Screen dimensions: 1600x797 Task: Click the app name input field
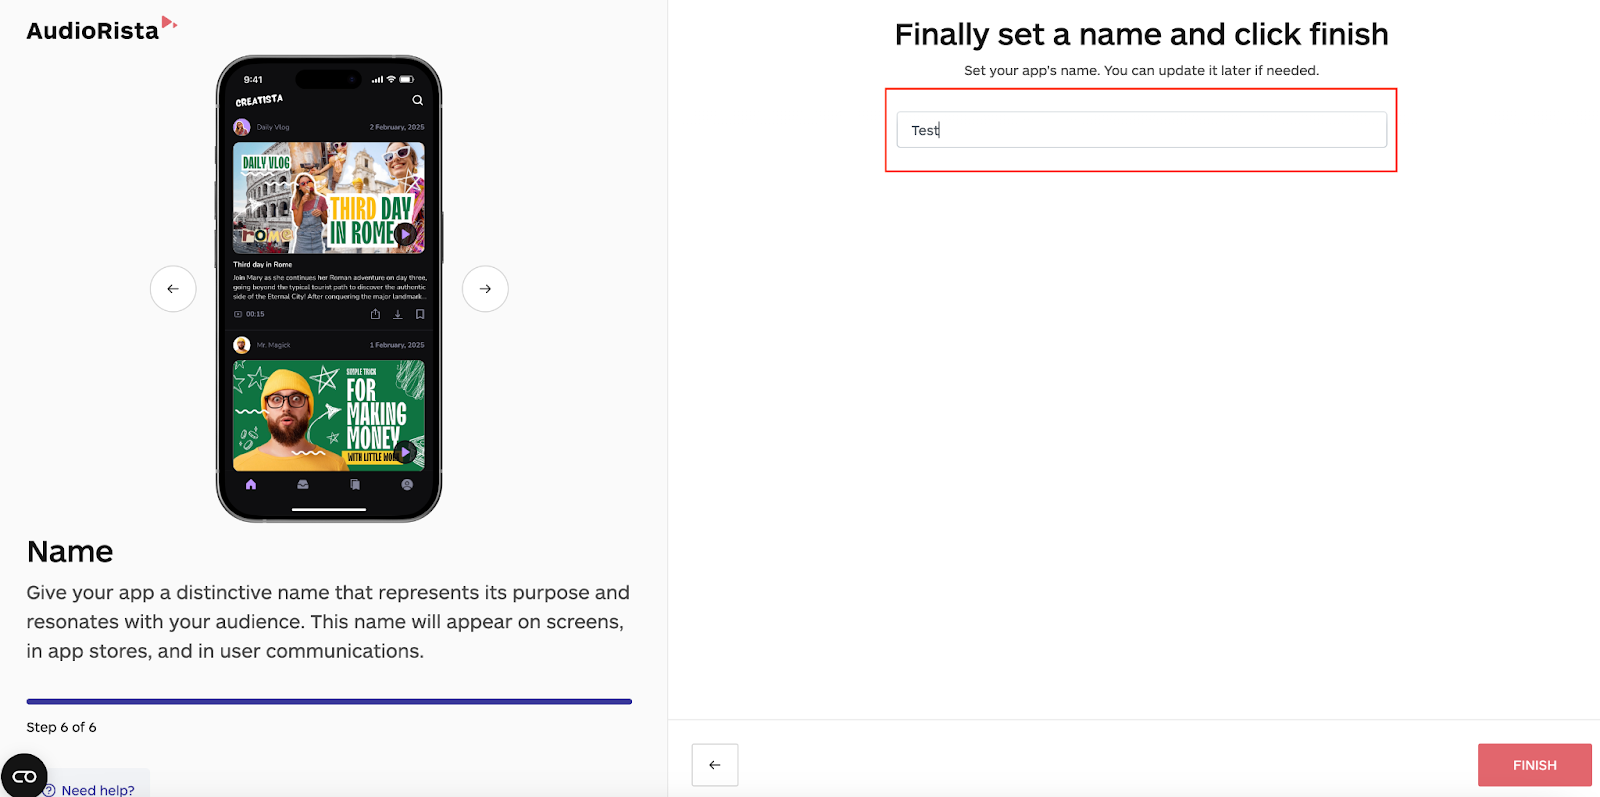coord(1141,130)
